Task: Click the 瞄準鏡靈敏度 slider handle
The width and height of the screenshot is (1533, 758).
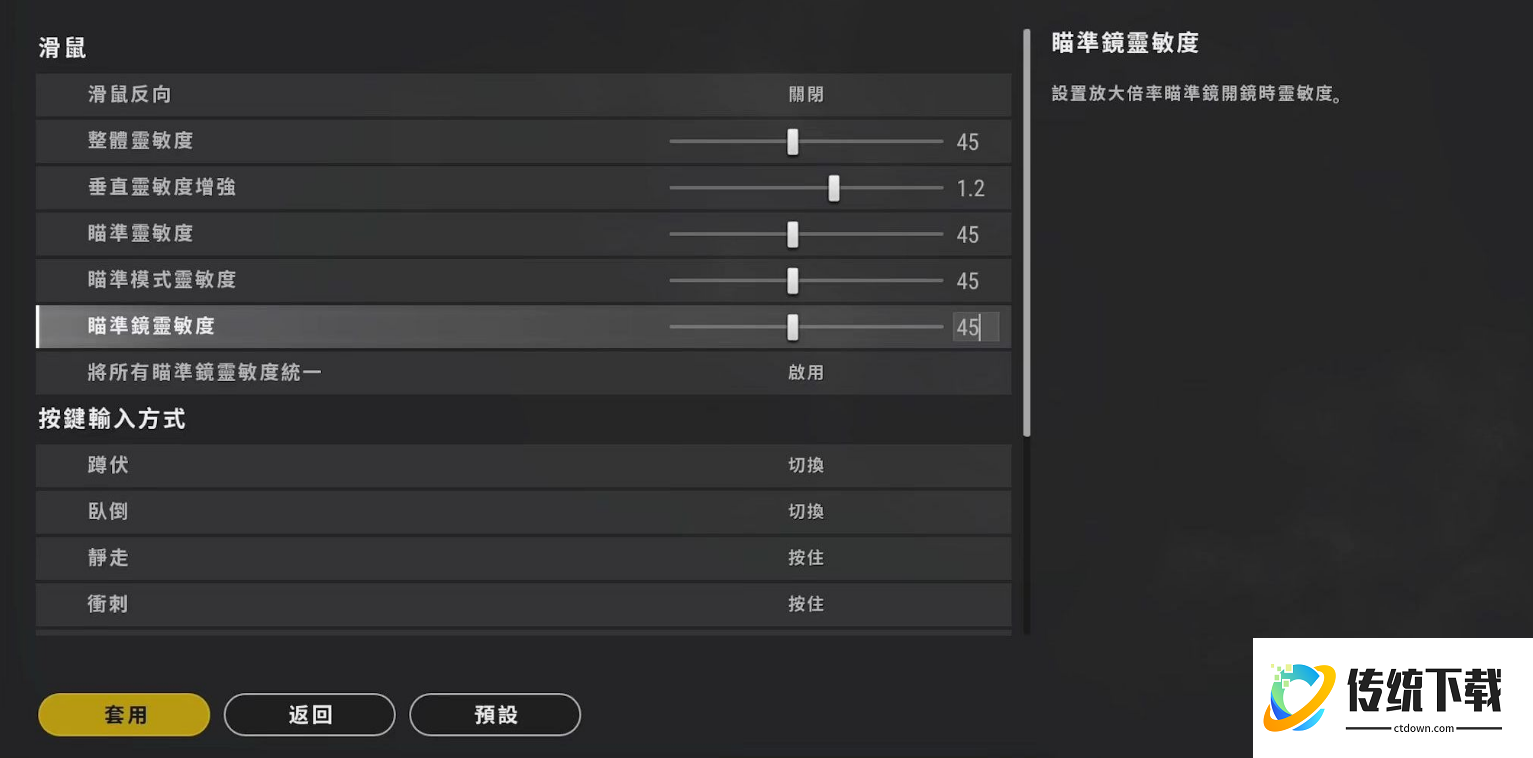Action: tap(794, 327)
